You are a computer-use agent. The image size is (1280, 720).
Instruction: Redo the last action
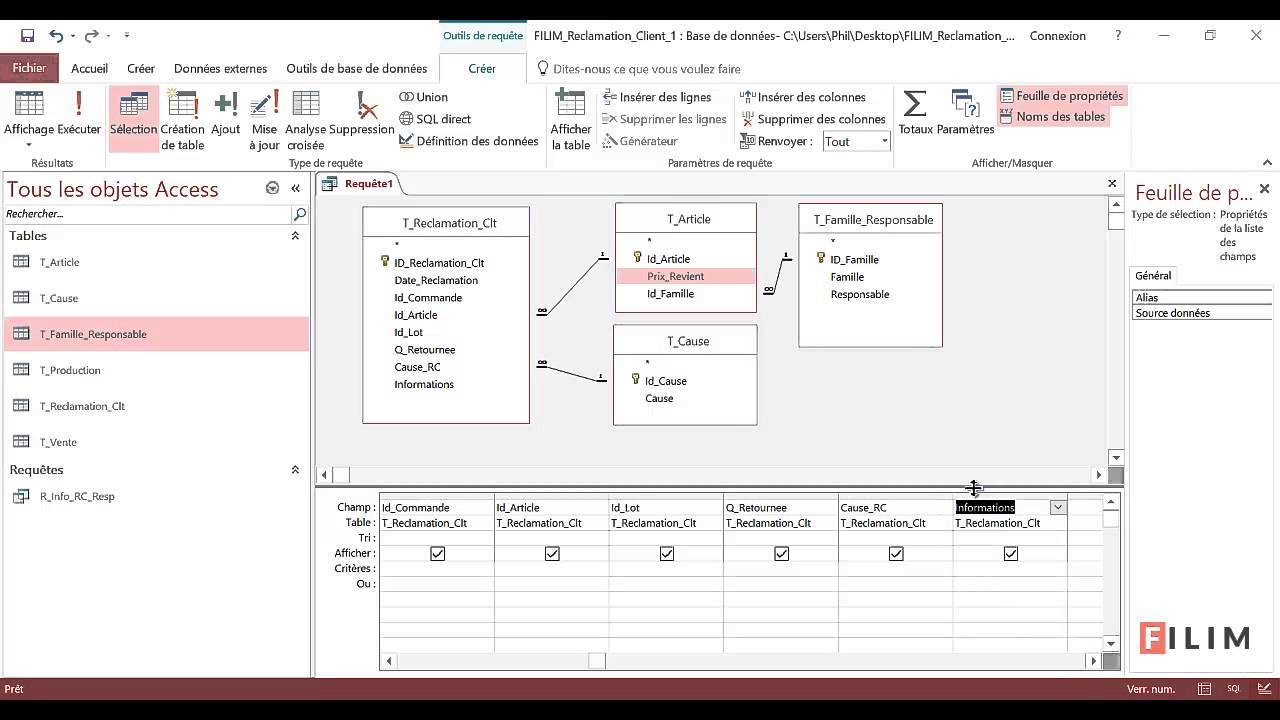tap(91, 36)
